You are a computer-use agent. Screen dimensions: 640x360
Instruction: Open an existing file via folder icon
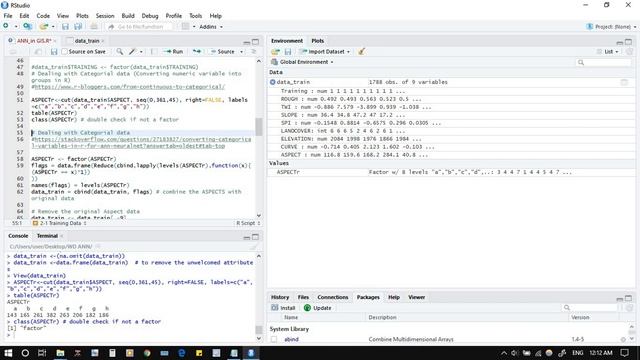coord(43,27)
